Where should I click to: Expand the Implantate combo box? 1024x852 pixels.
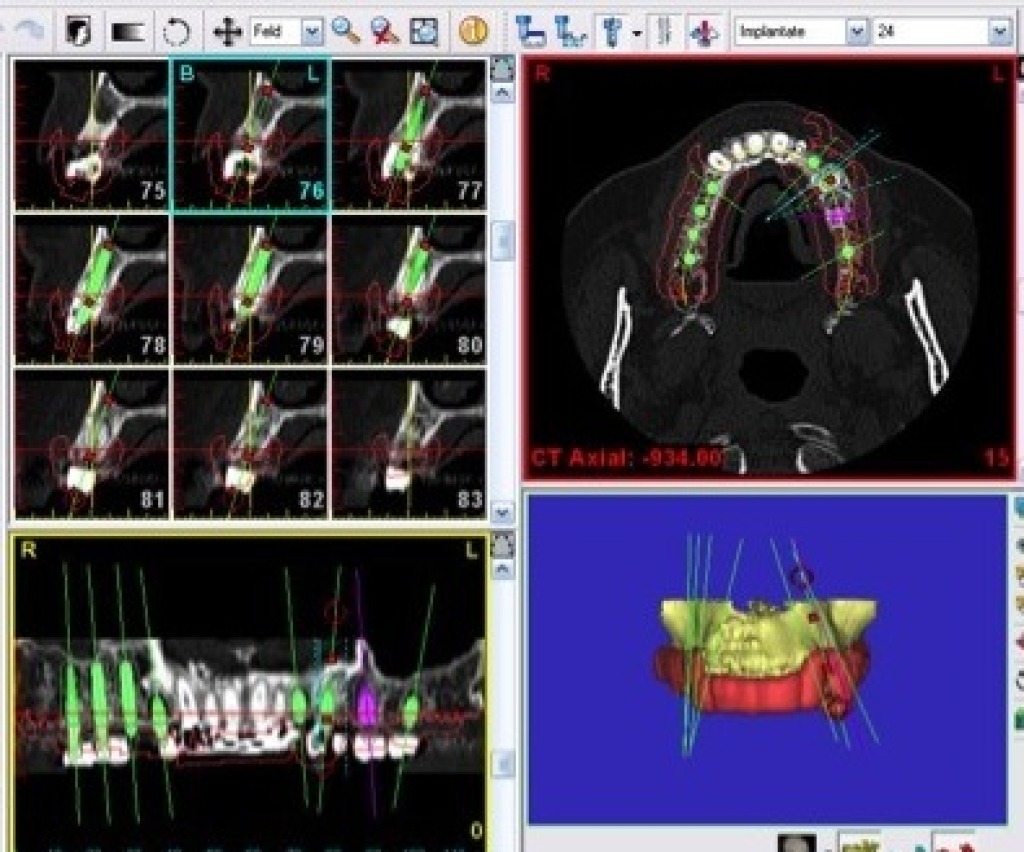click(x=856, y=32)
